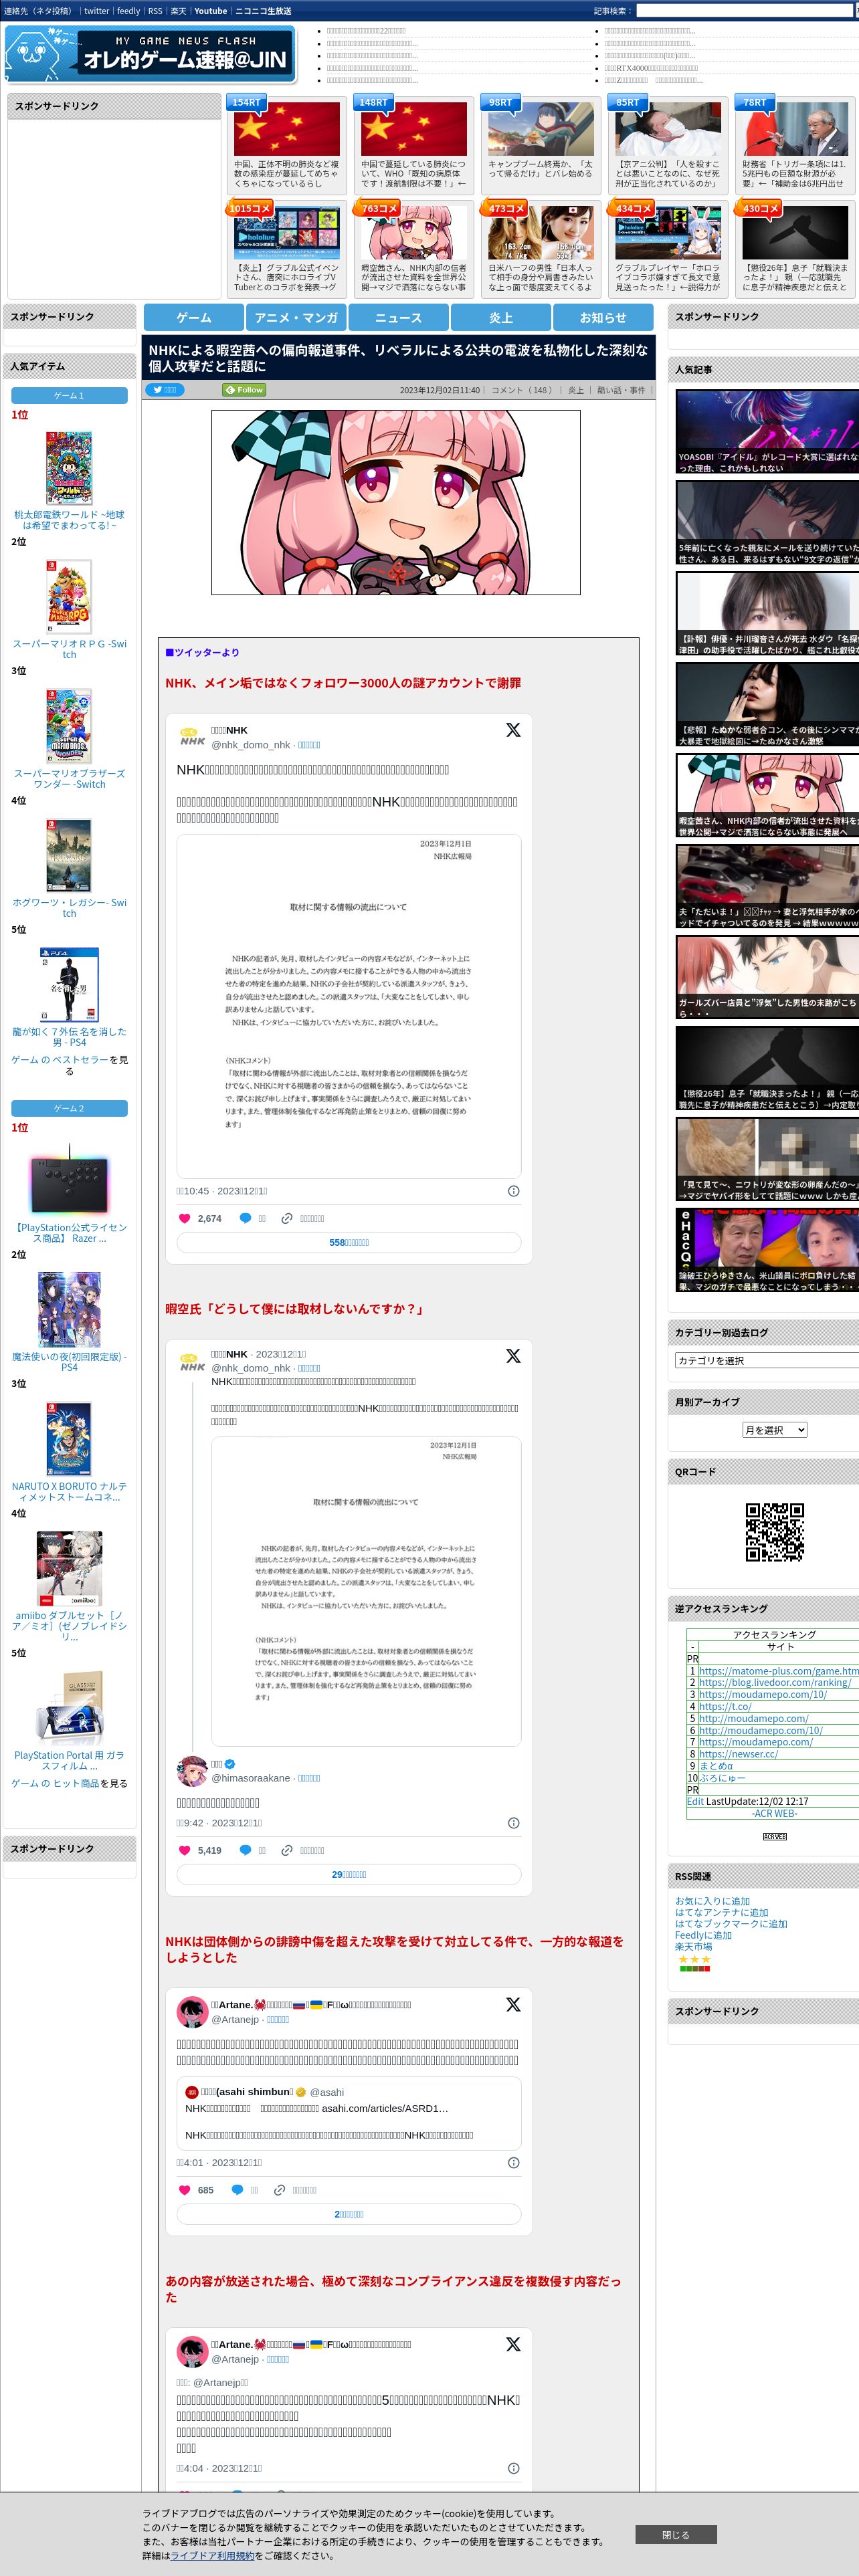Screen dimensions: 859x2576
Task: Click the Edit link in access ranking
Action: [695, 1801]
